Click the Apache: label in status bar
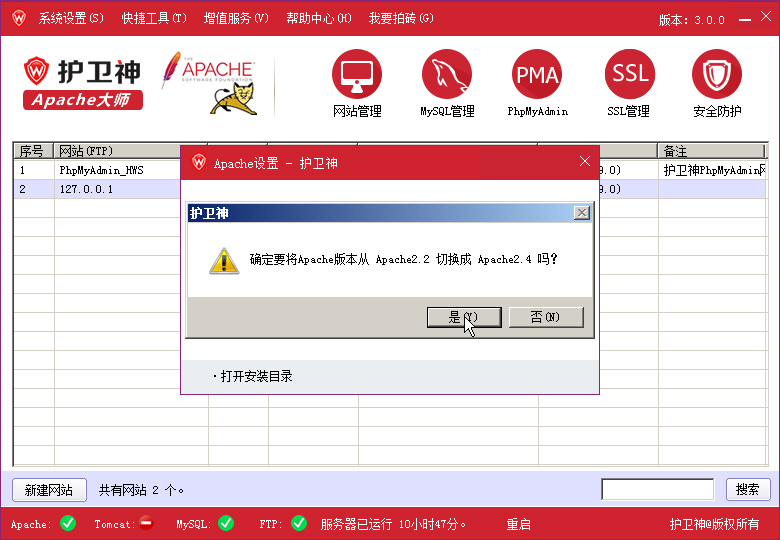Image resolution: width=780 pixels, height=540 pixels. [31, 524]
